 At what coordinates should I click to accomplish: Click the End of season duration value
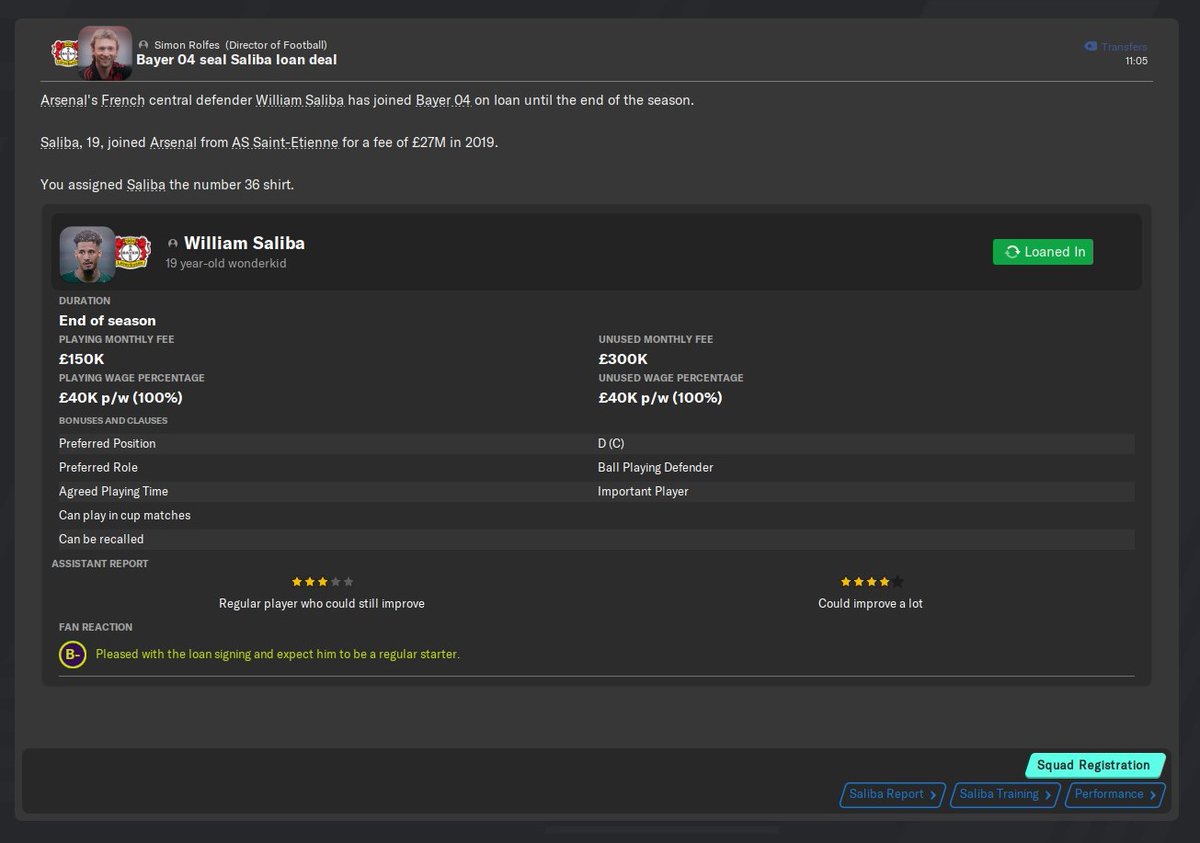(107, 321)
